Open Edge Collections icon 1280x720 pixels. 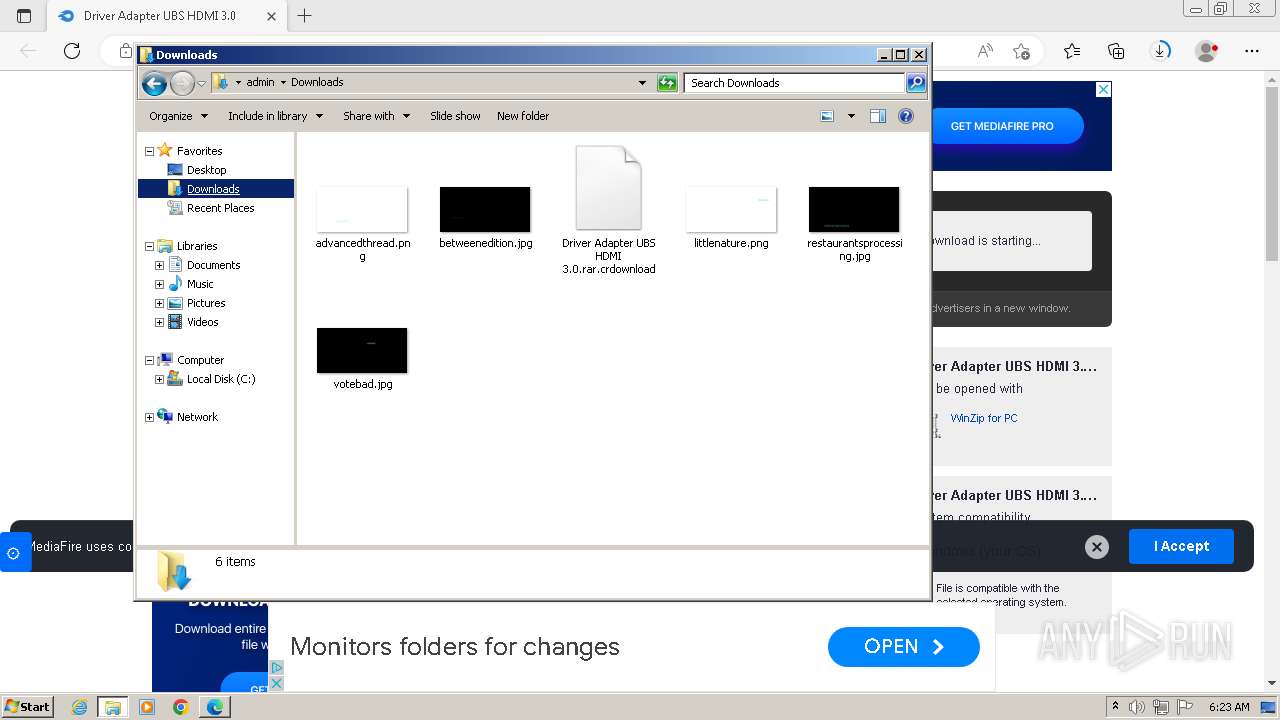(1116, 50)
